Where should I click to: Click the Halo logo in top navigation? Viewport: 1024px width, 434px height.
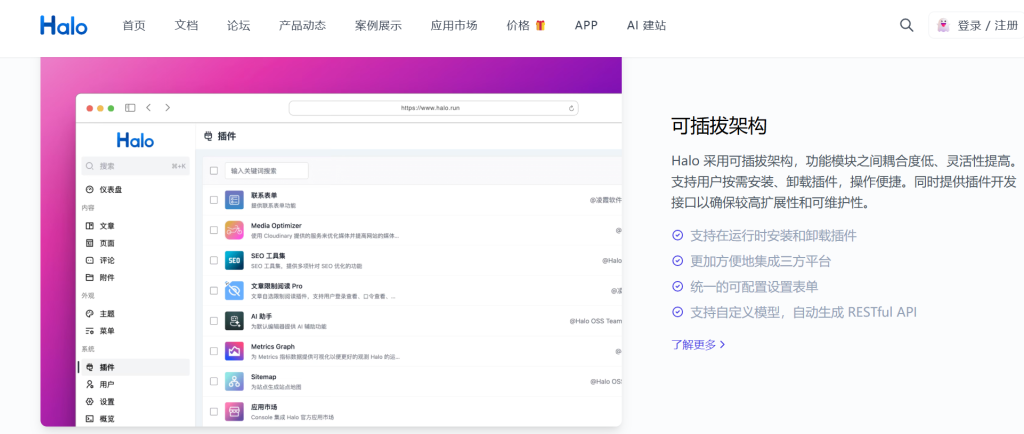64,26
